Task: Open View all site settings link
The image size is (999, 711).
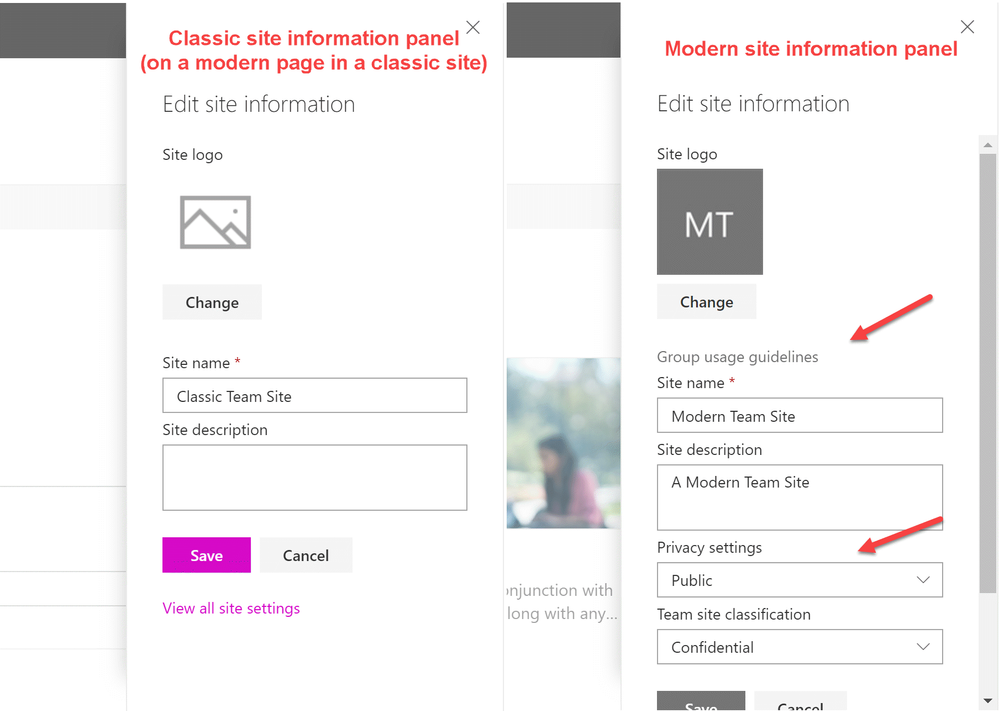Action: pos(231,608)
